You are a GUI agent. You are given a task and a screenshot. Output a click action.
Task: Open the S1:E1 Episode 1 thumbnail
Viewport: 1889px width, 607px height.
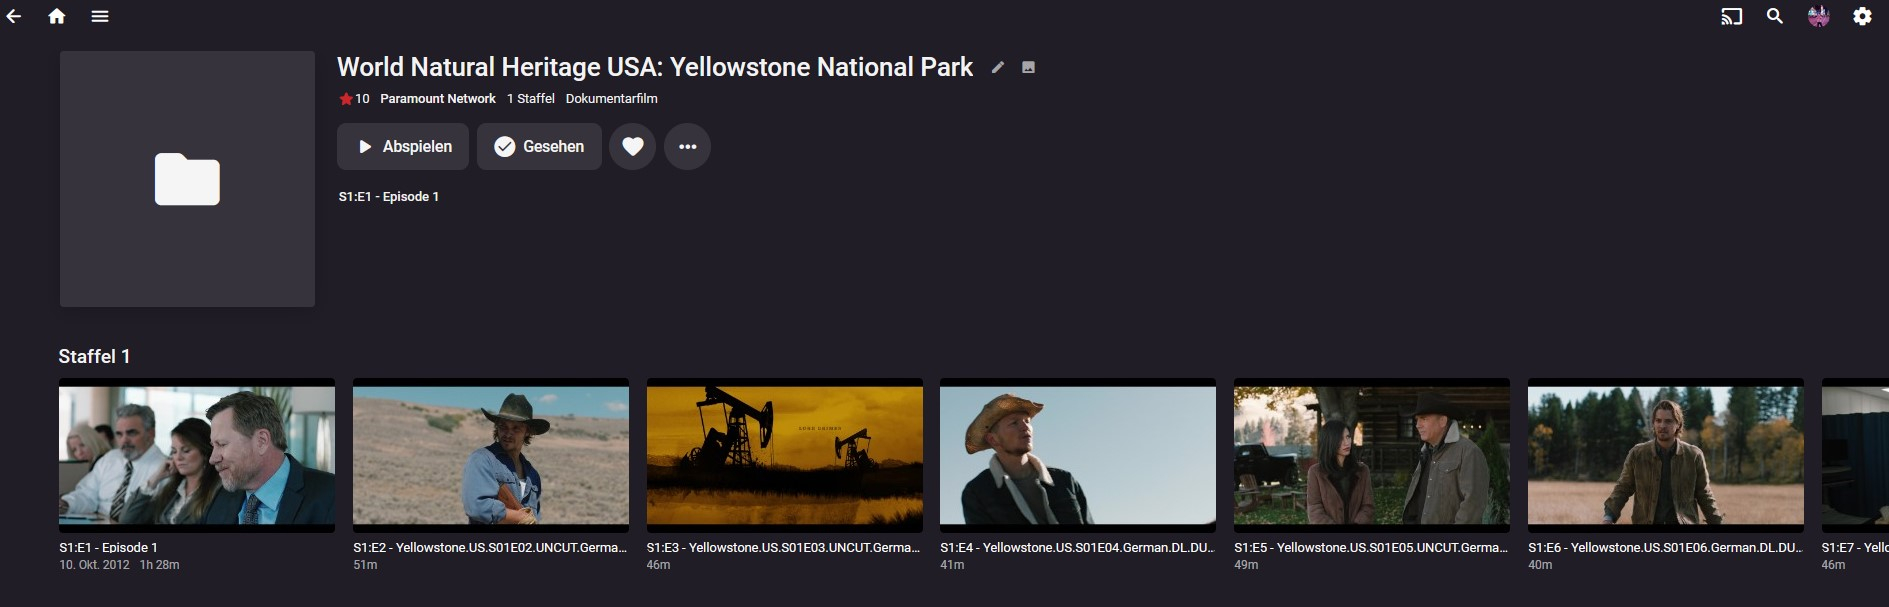pyautogui.click(x=197, y=455)
